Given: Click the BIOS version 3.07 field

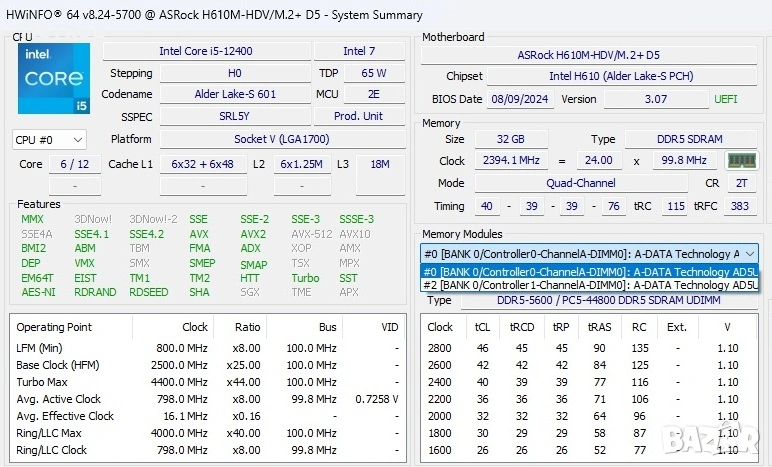Looking at the screenshot, I should (655, 99).
